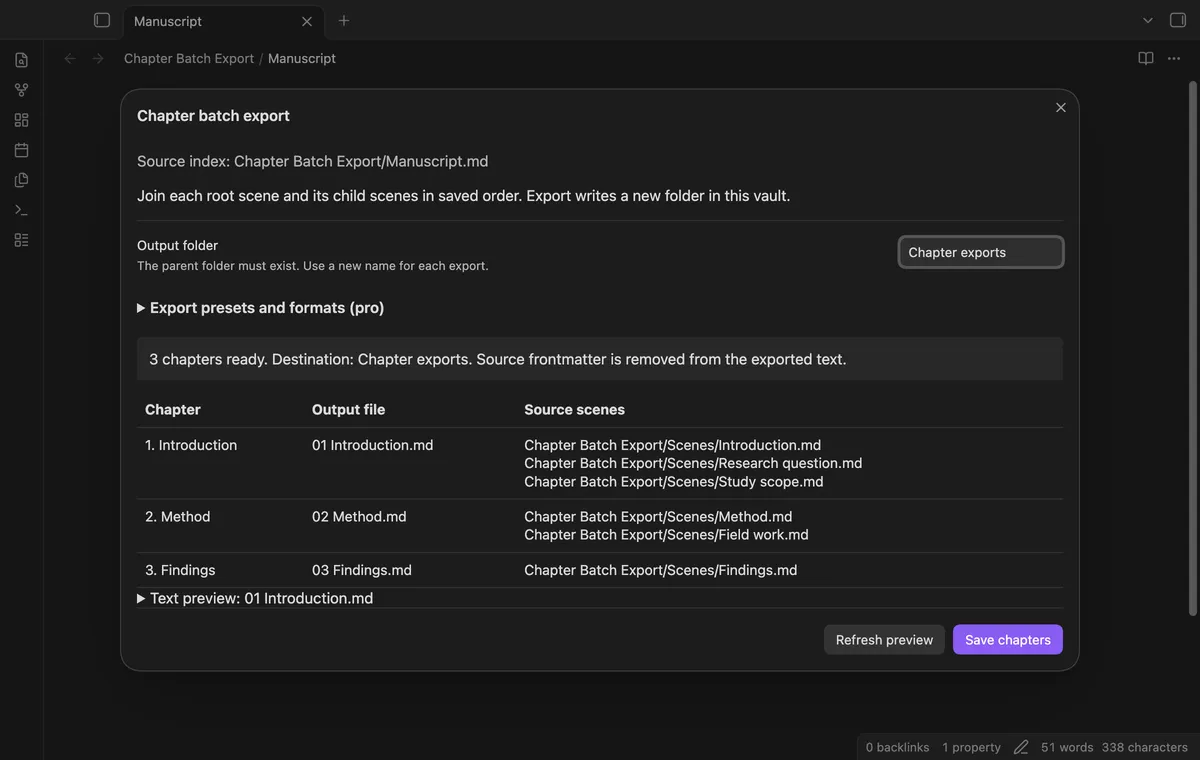Click source scene Study scope.md

tap(674, 481)
